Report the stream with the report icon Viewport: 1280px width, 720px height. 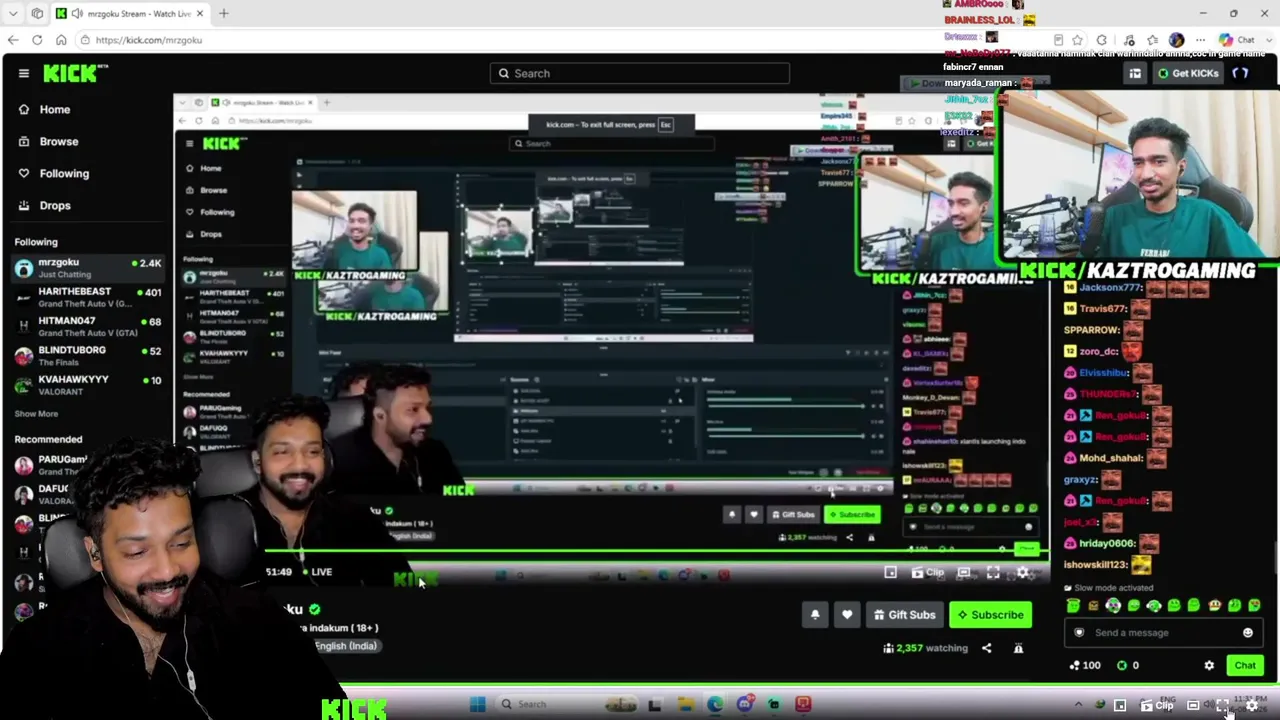coord(1018,648)
